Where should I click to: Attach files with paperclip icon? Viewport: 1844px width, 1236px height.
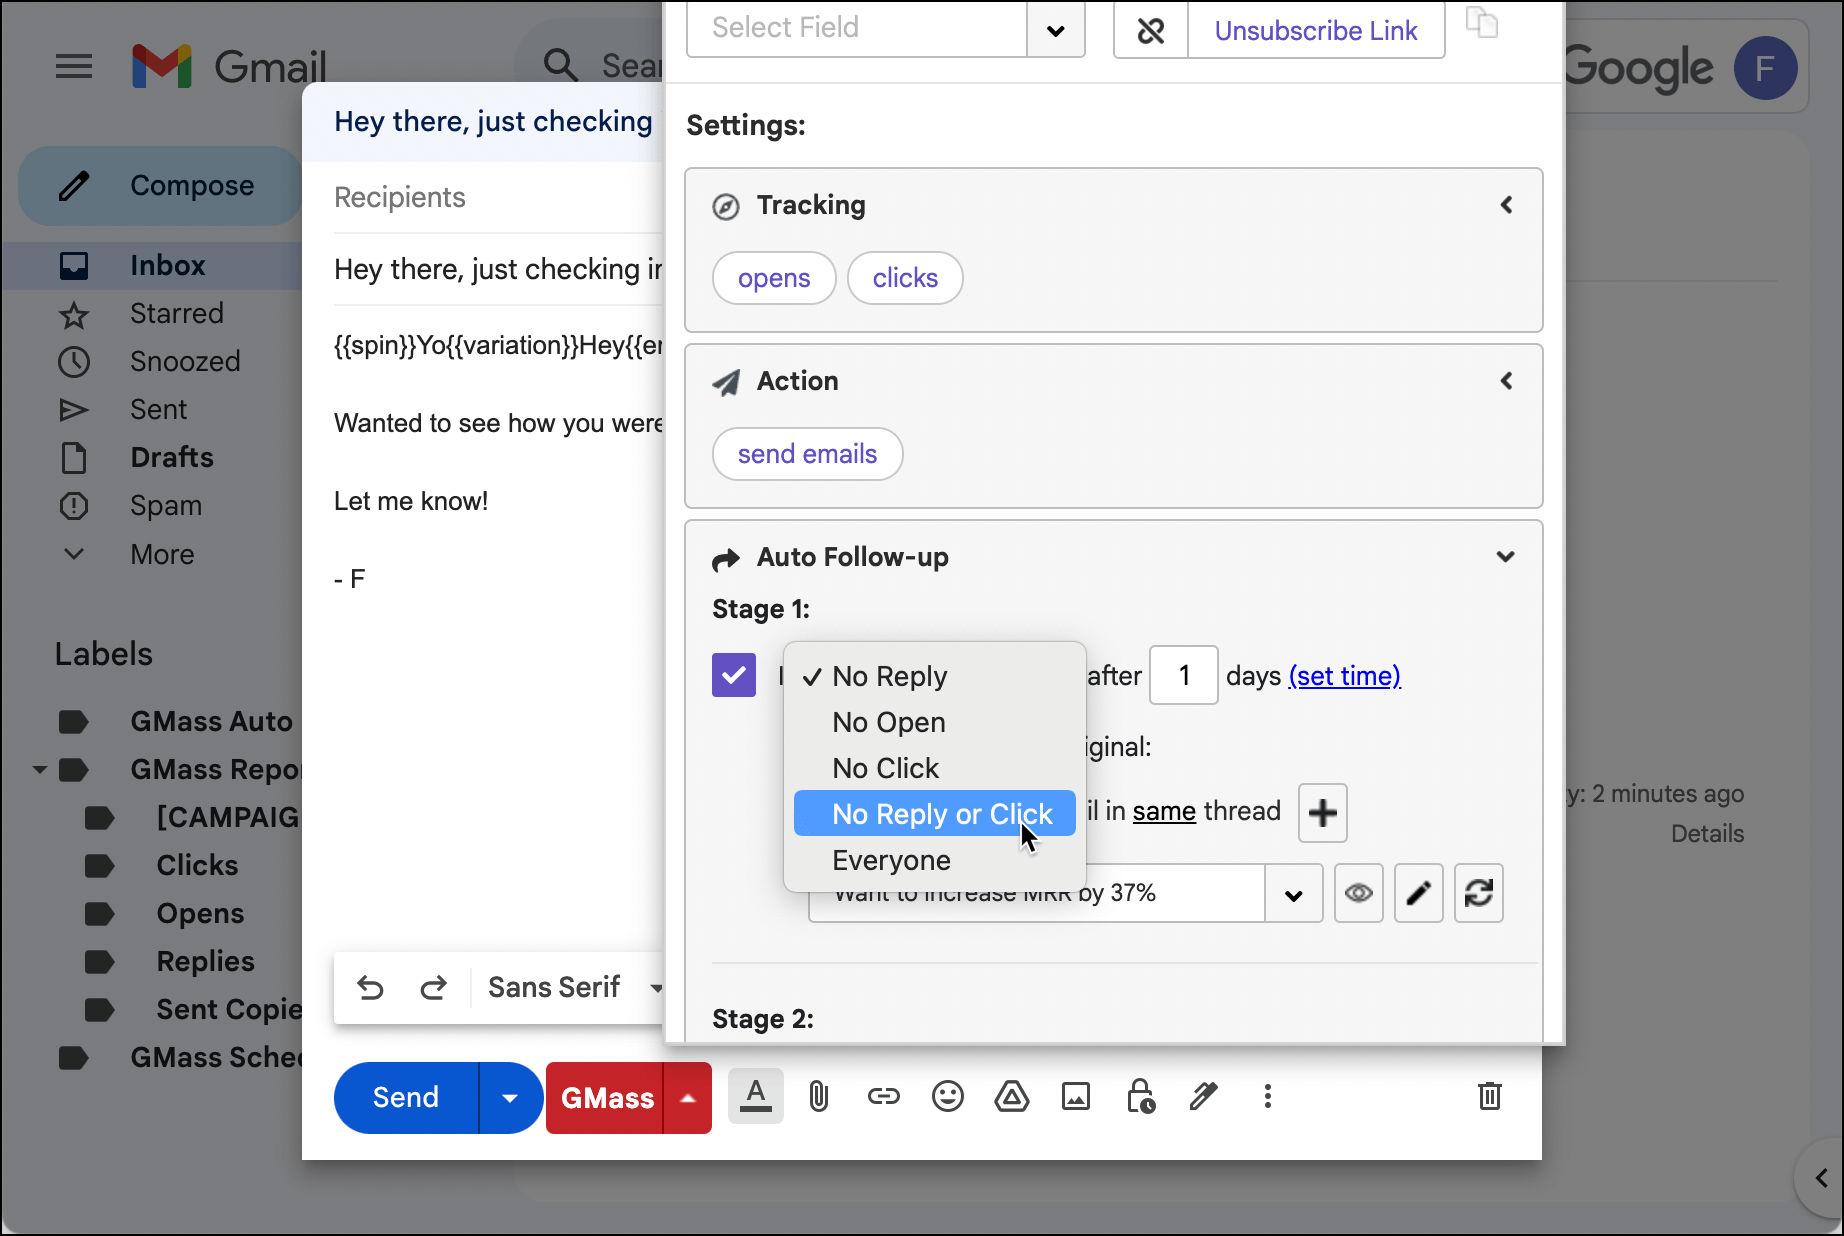coord(819,1097)
